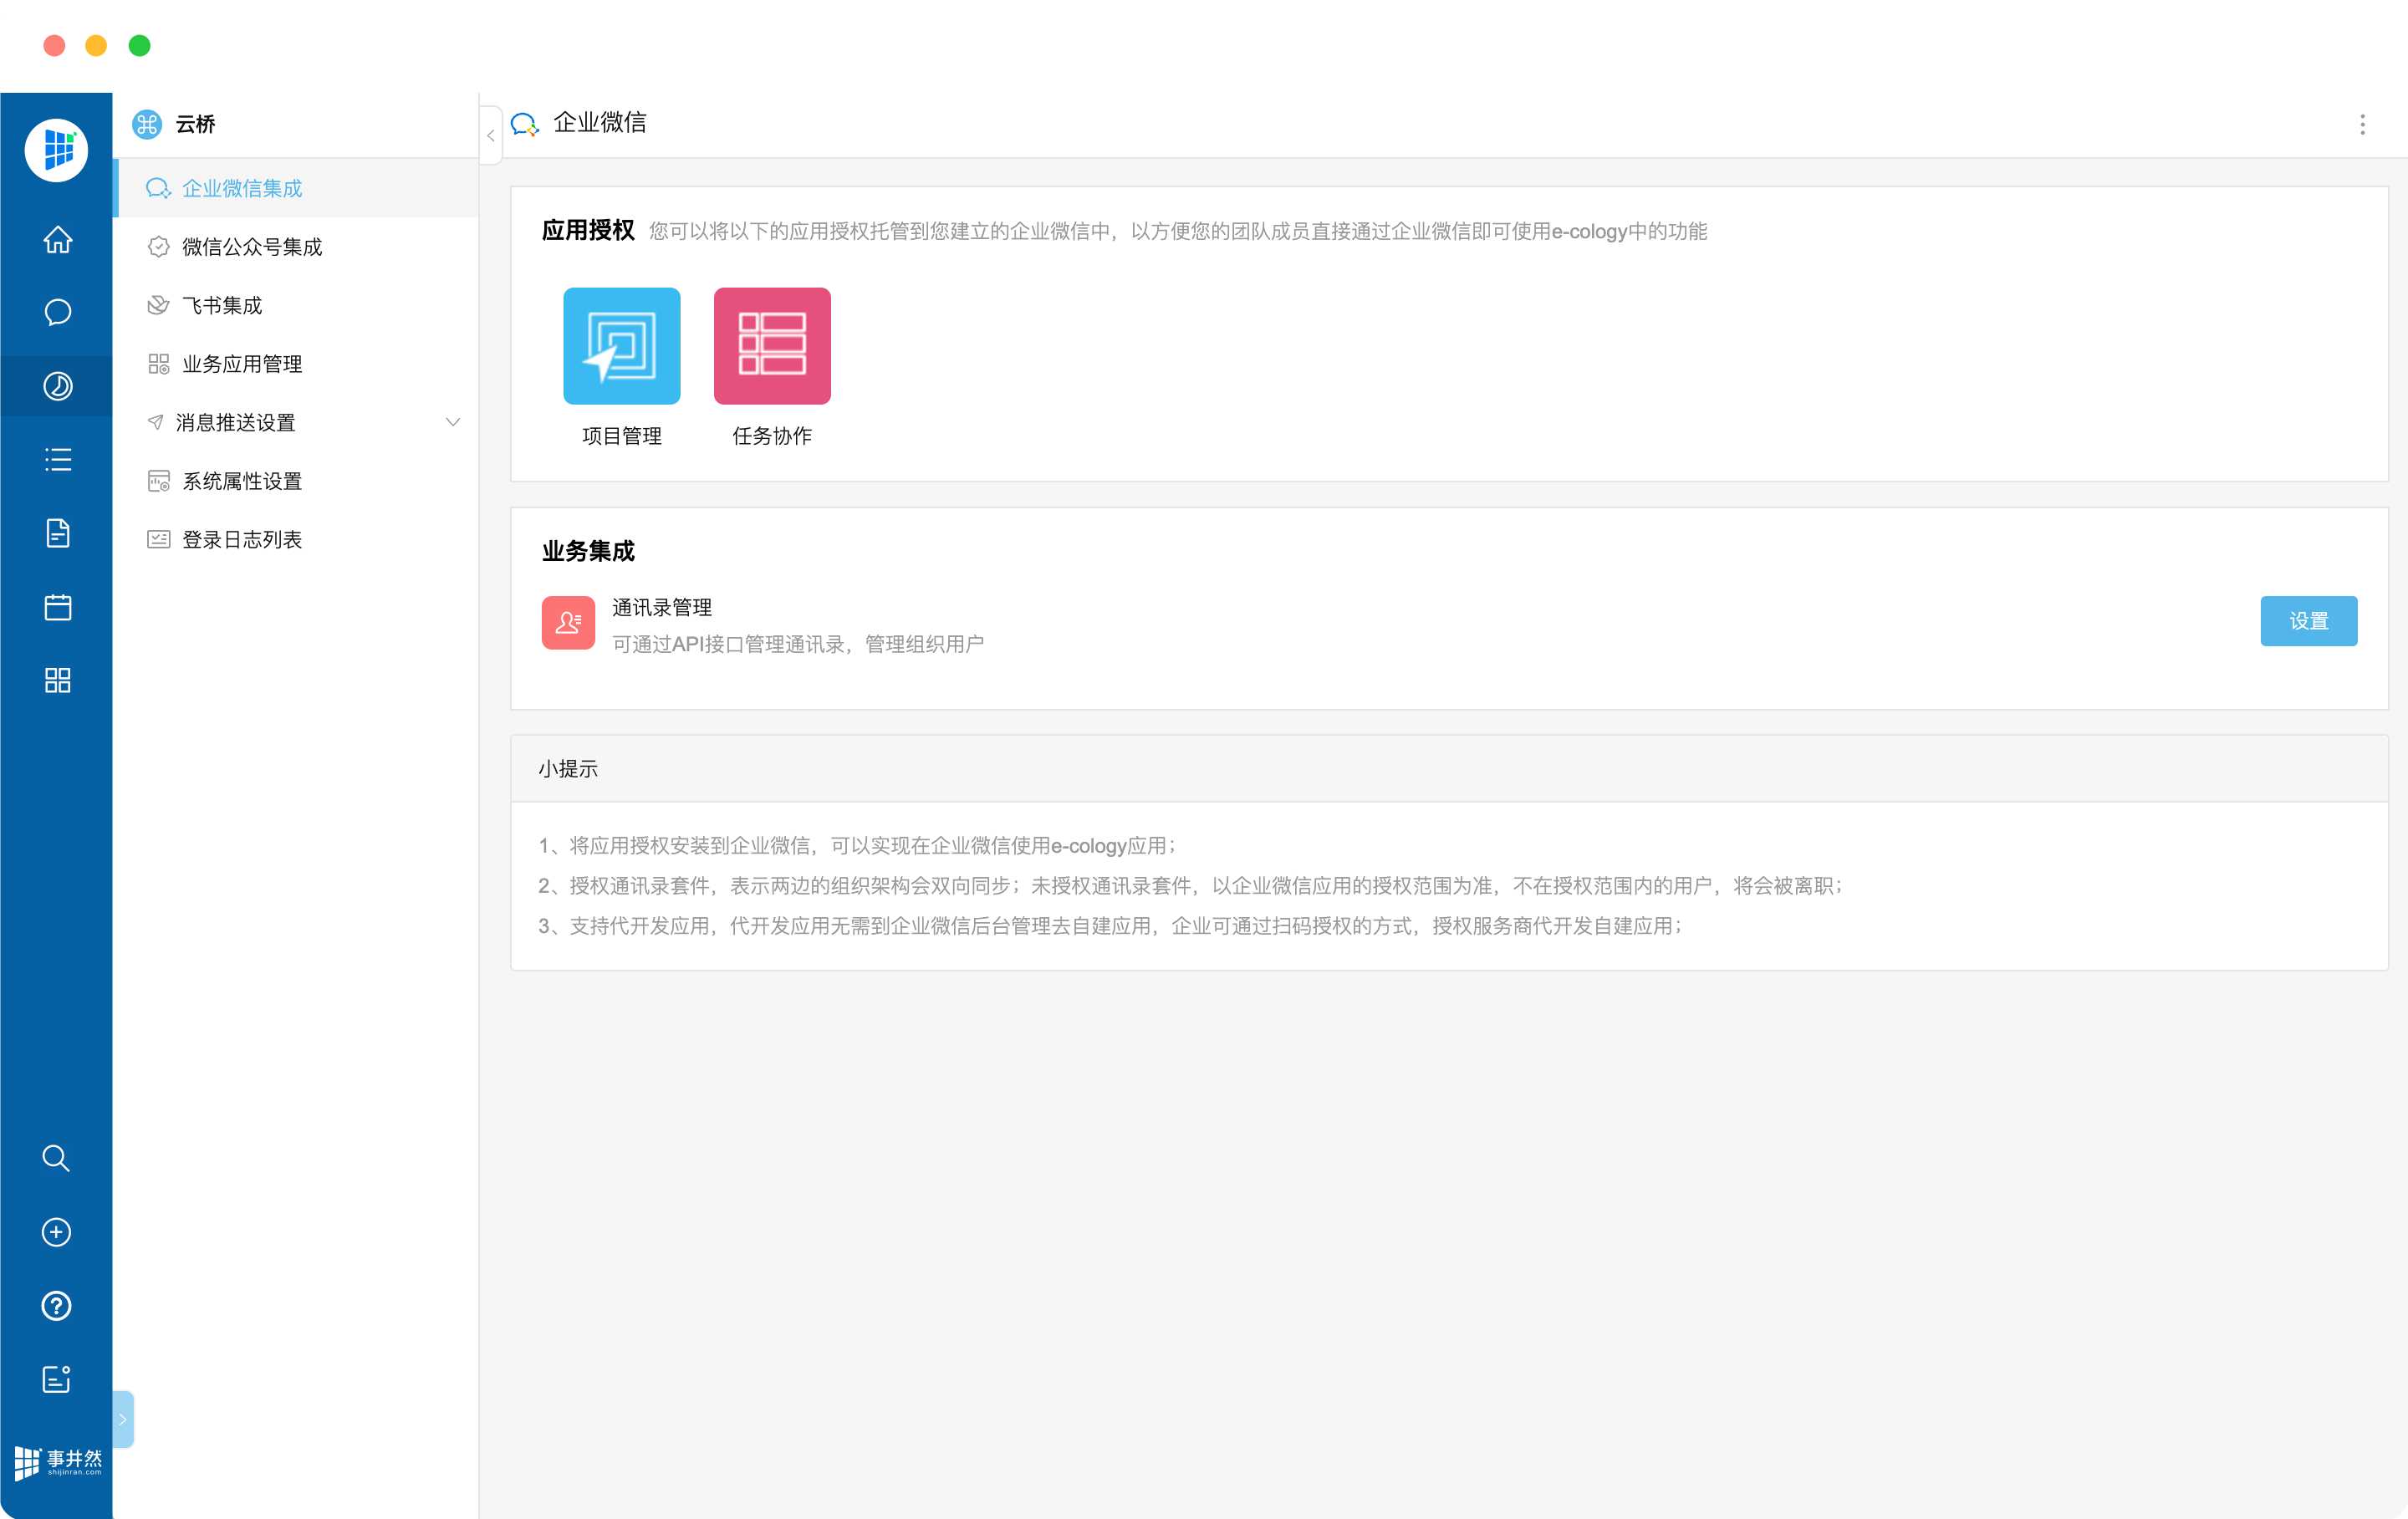
Task: Open the calendar icon in sidebar
Action: (x=57, y=607)
